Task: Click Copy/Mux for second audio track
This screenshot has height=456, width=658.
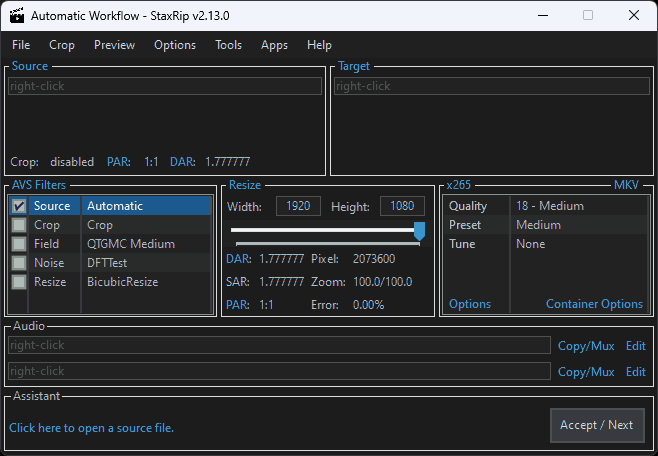Action: pos(586,372)
